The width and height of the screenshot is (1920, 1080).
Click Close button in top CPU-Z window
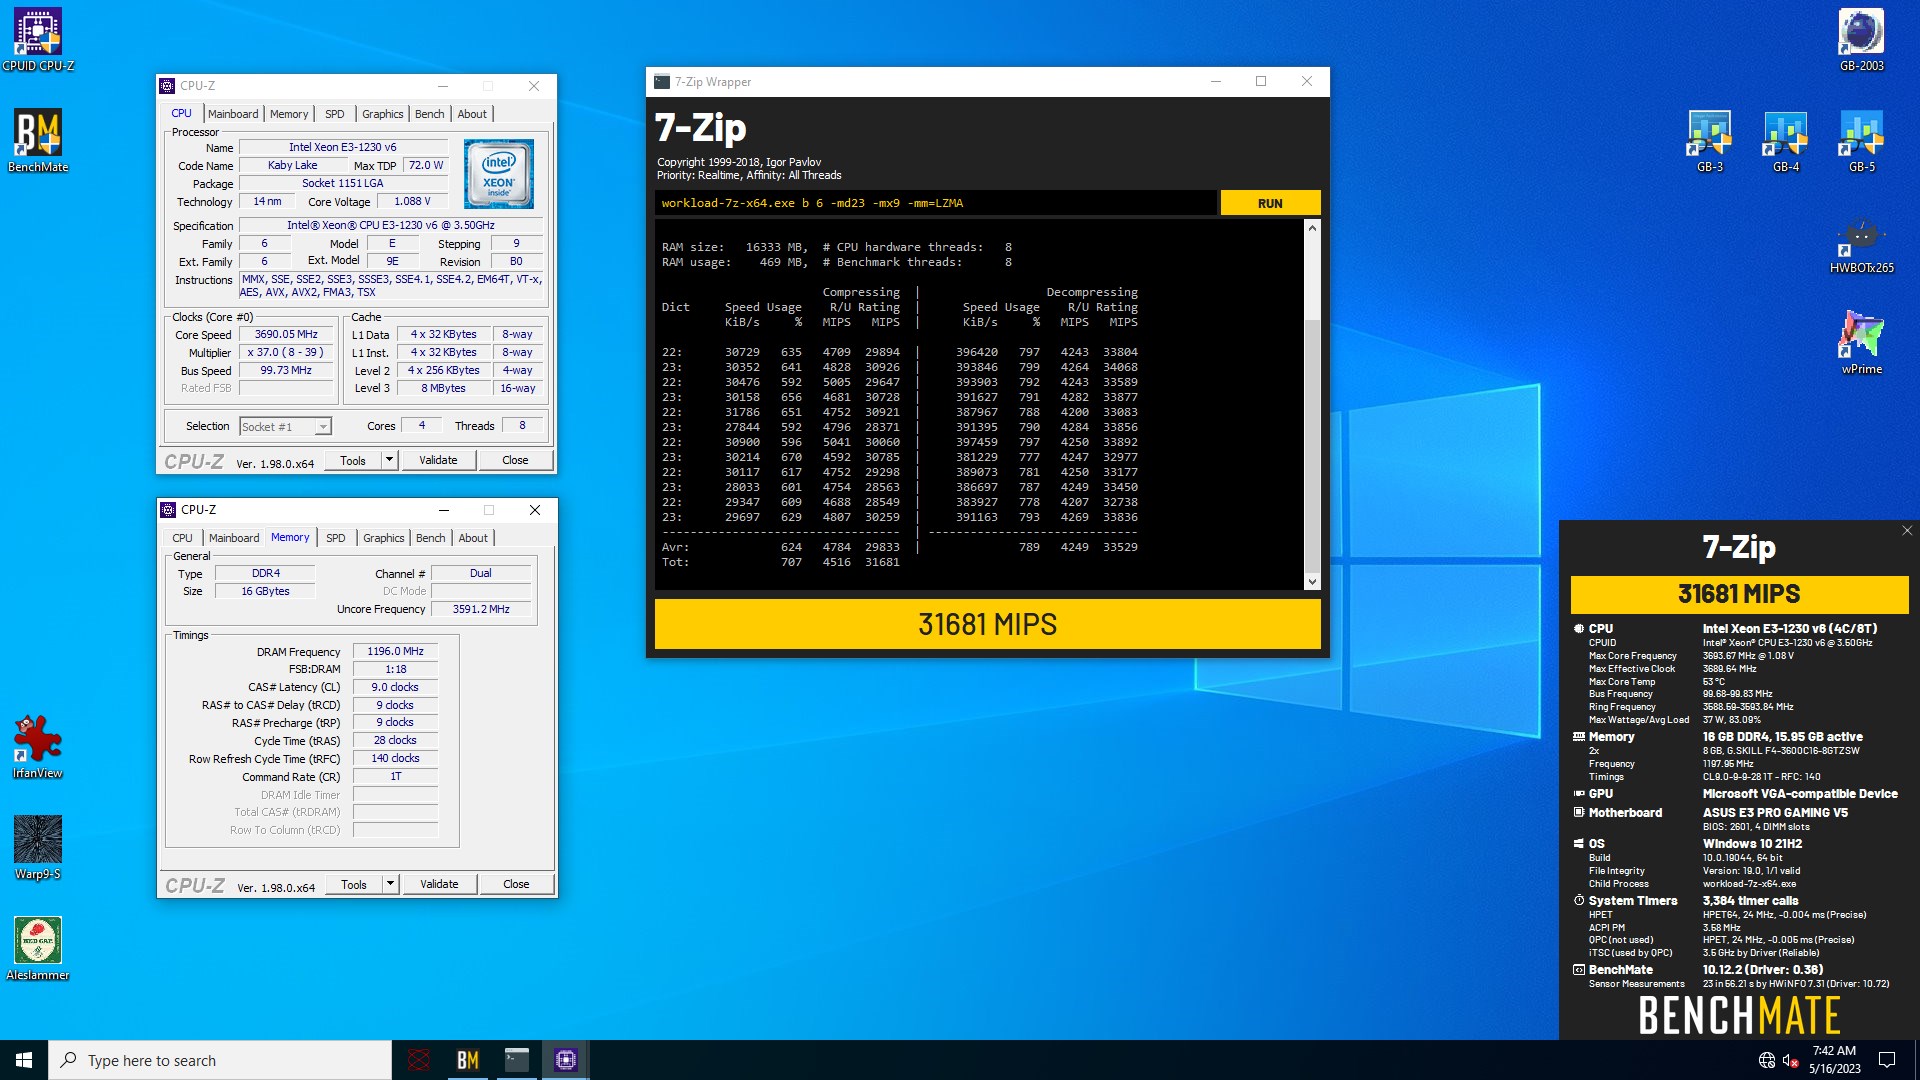515,461
